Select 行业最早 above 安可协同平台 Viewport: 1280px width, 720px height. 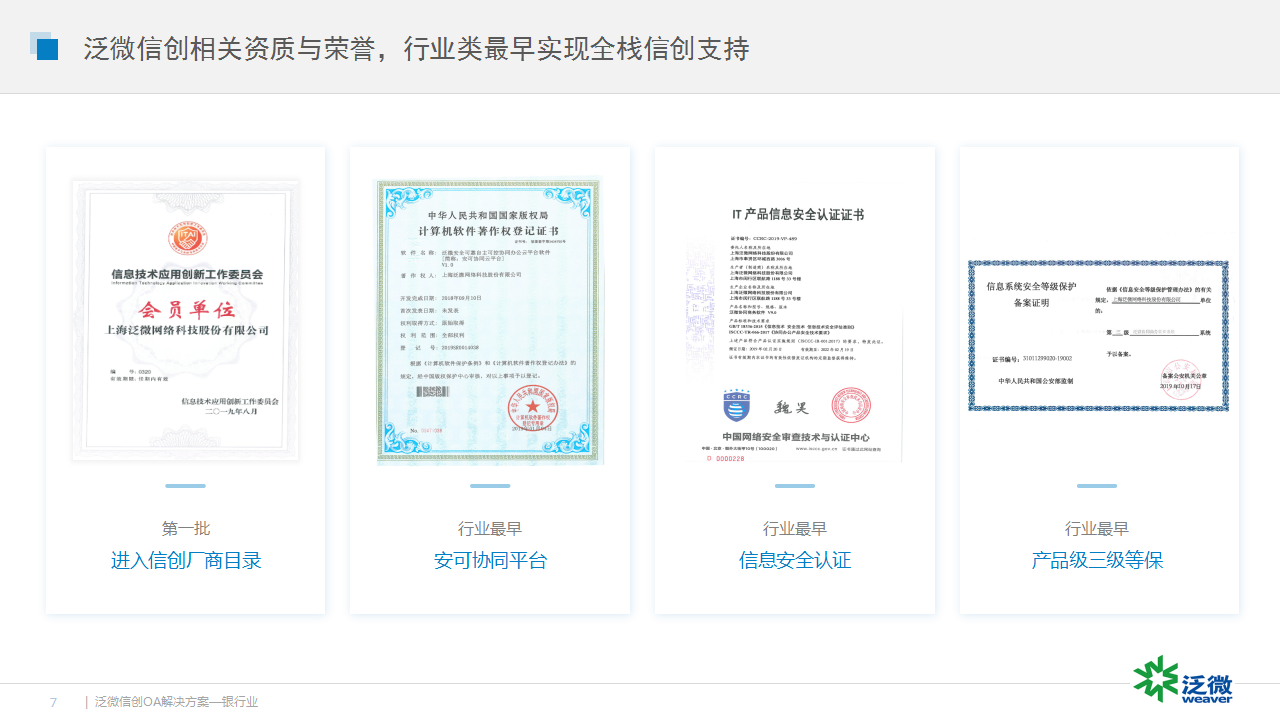[x=490, y=528]
